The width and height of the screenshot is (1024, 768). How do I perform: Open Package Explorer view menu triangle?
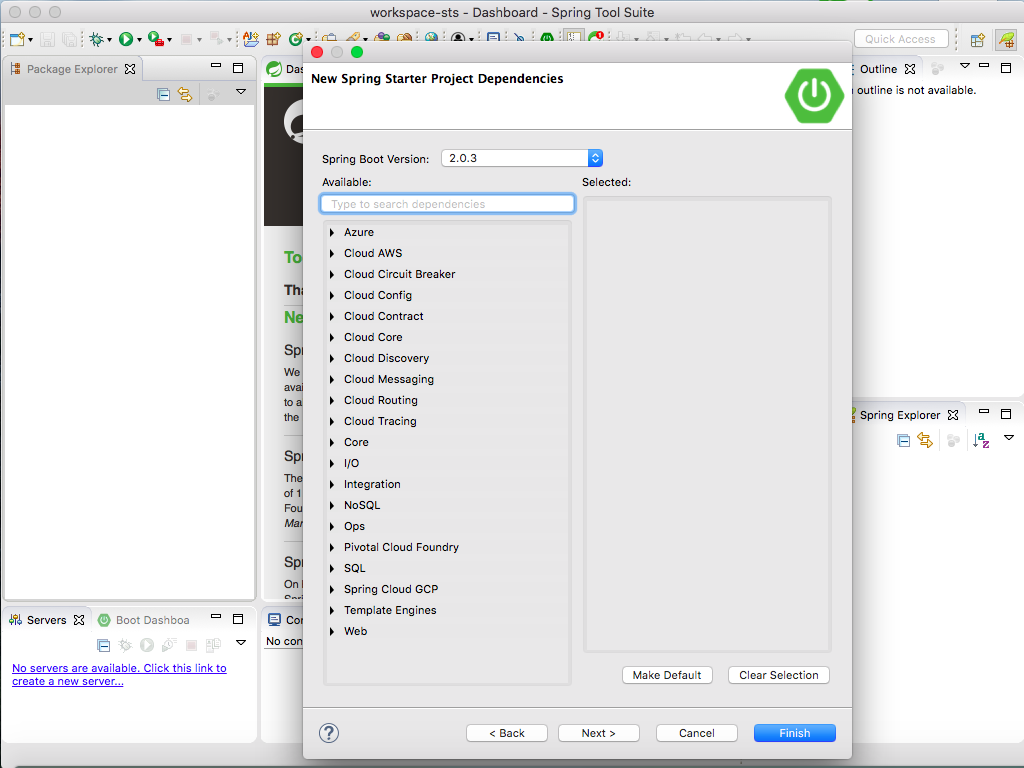coord(241,92)
